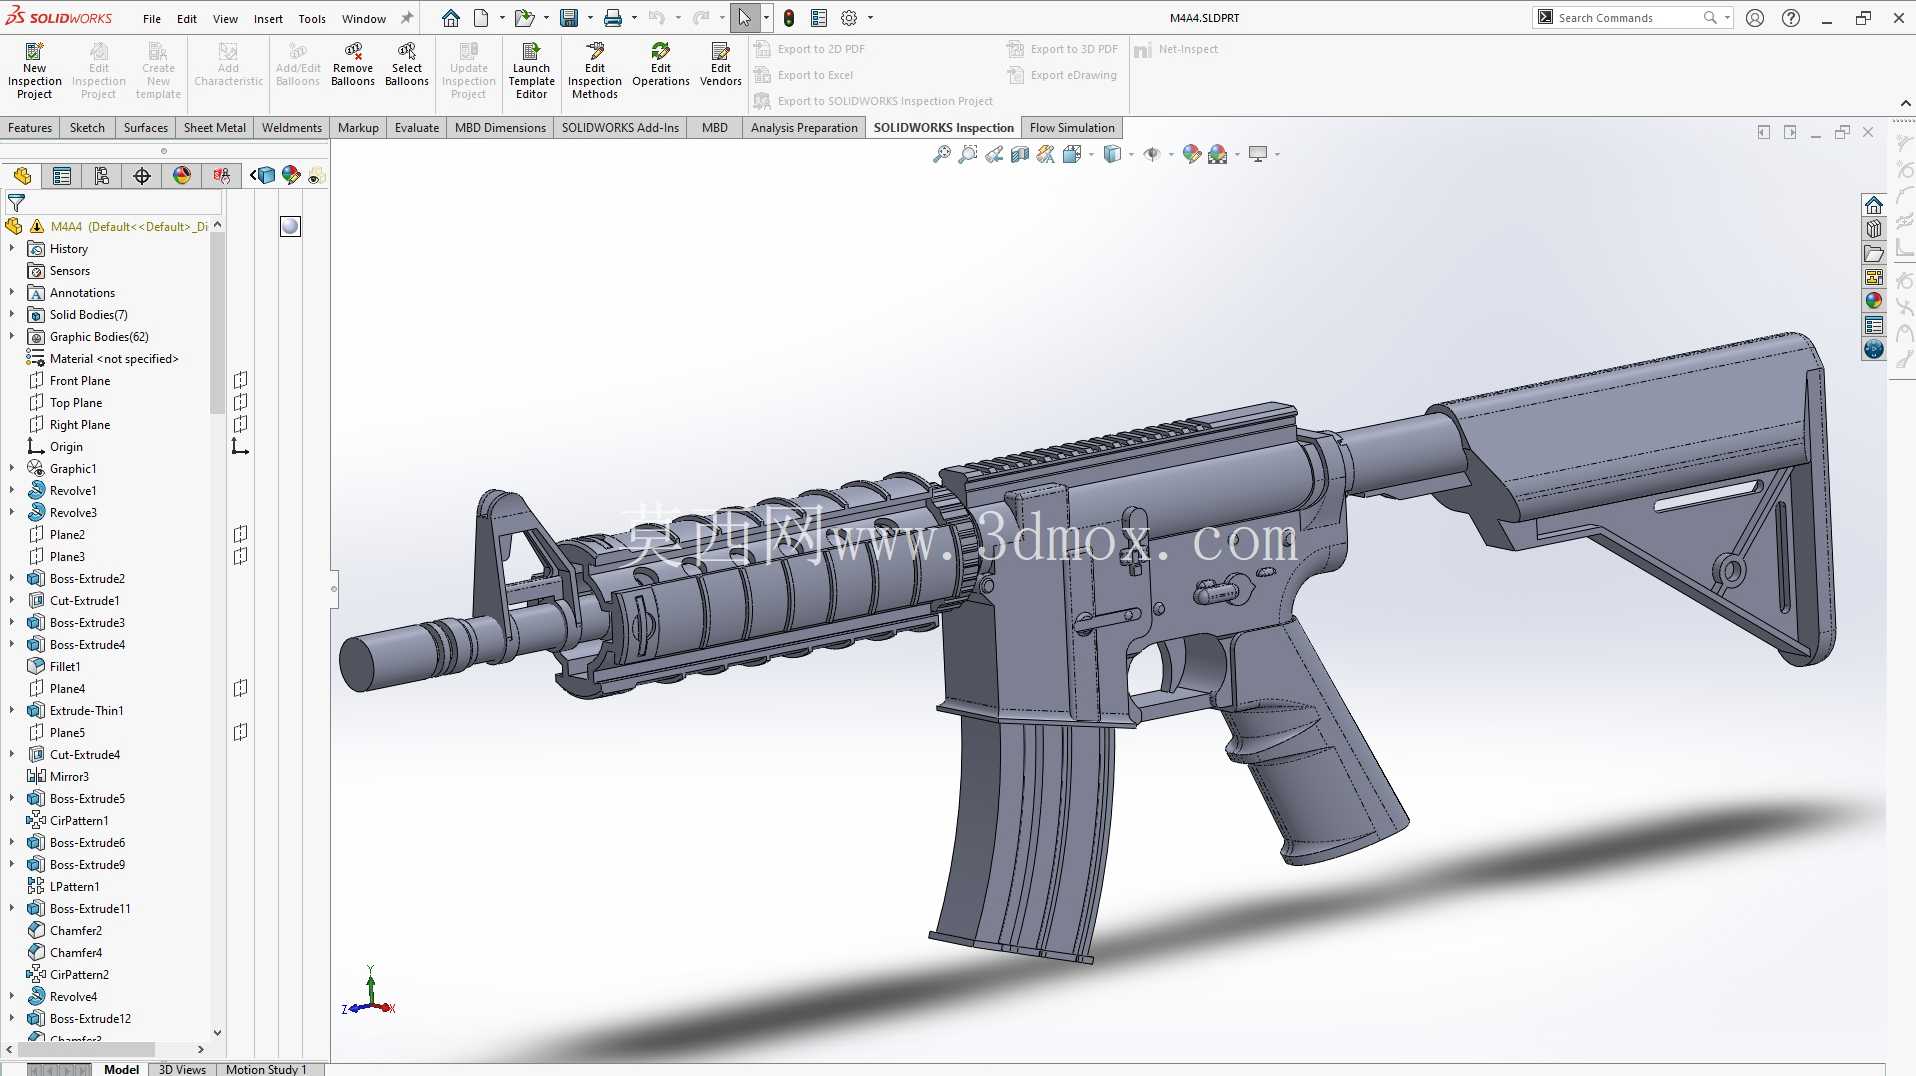
Task: Click Select Balloons tool
Action: point(407,65)
